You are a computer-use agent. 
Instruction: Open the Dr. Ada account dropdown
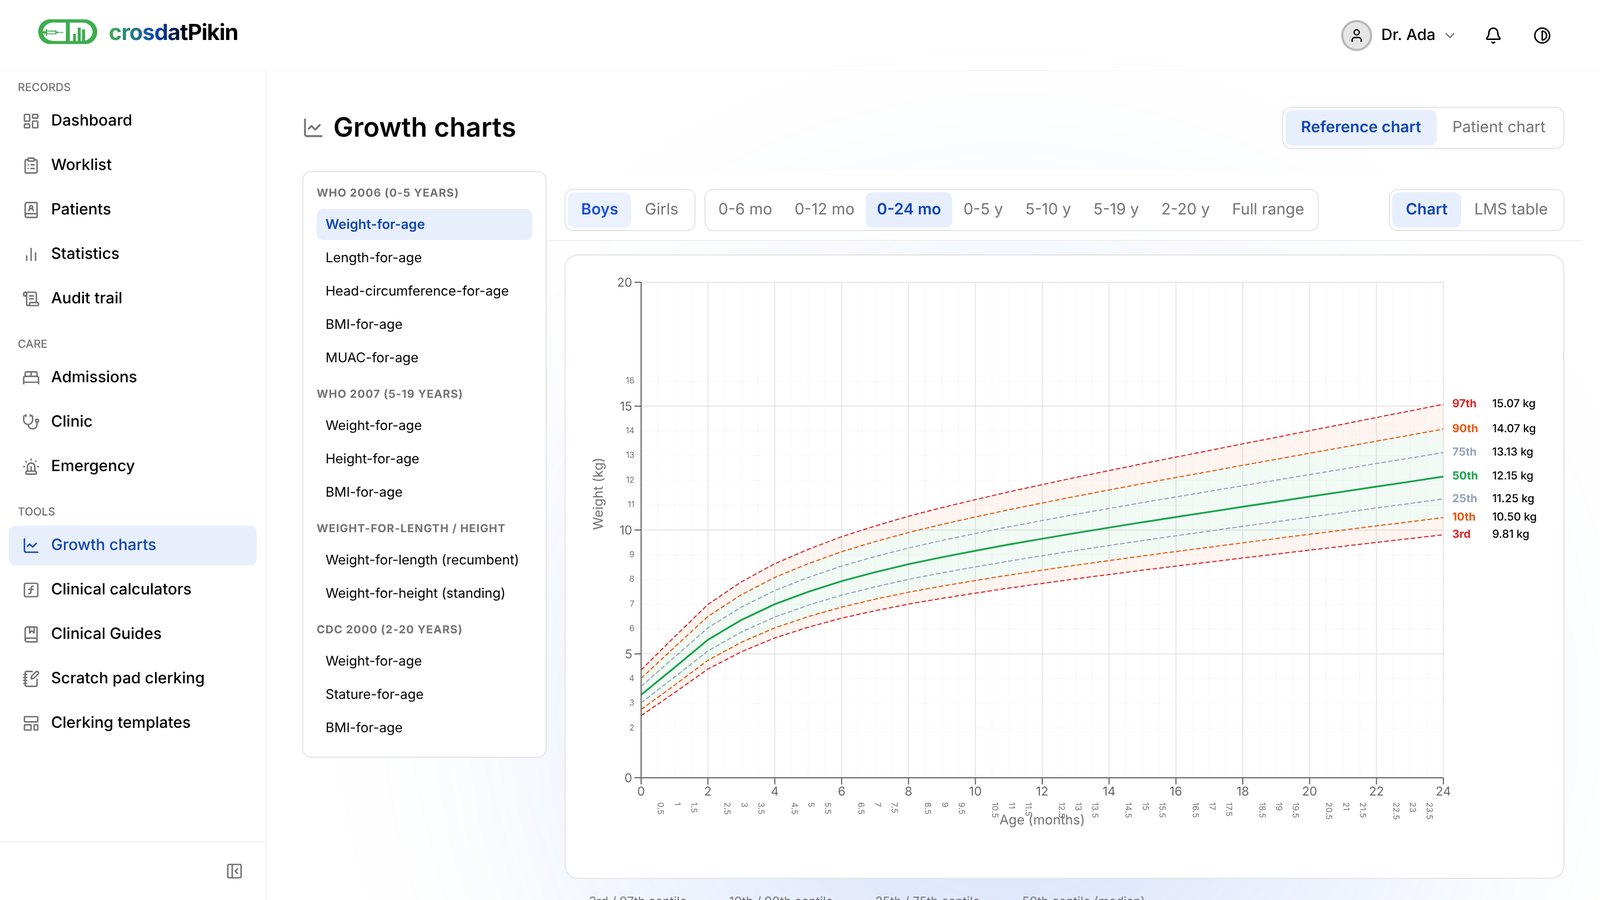1399,35
